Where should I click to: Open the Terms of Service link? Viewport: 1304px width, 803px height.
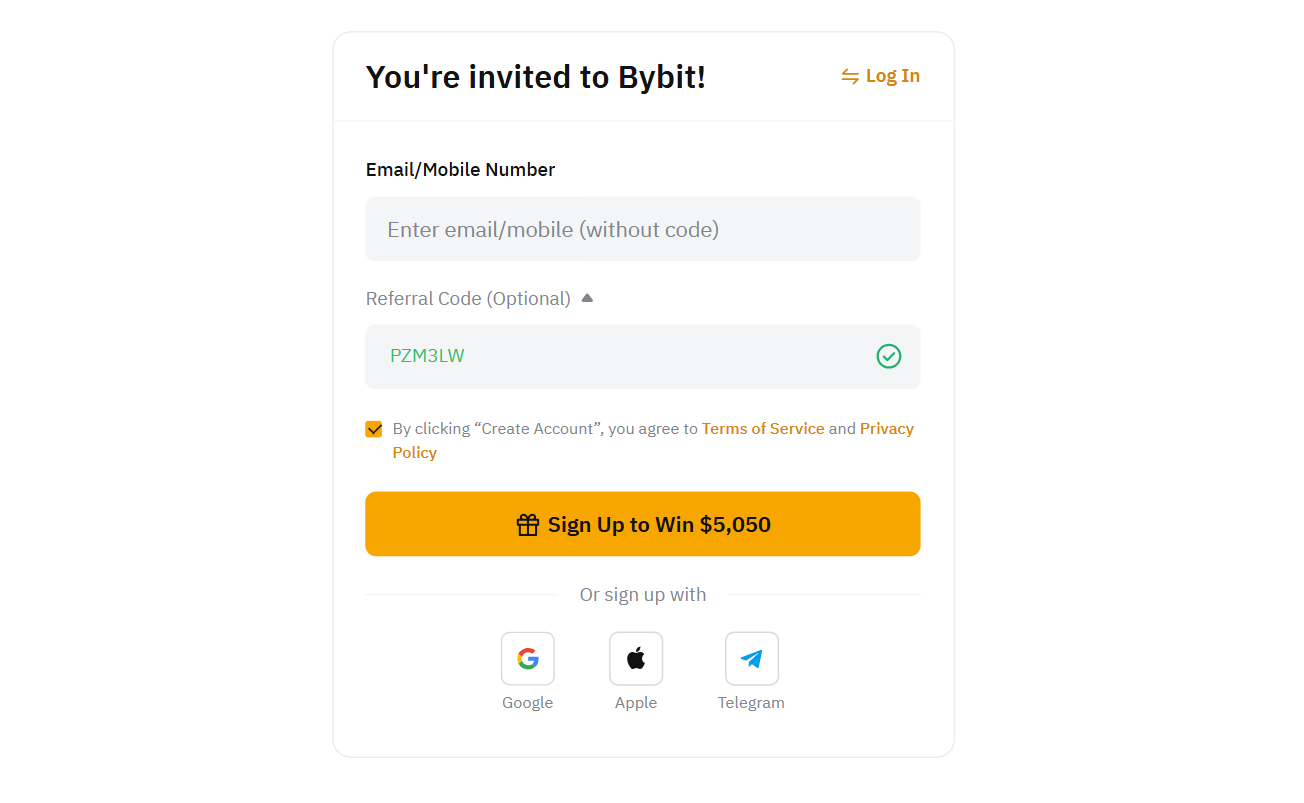763,428
